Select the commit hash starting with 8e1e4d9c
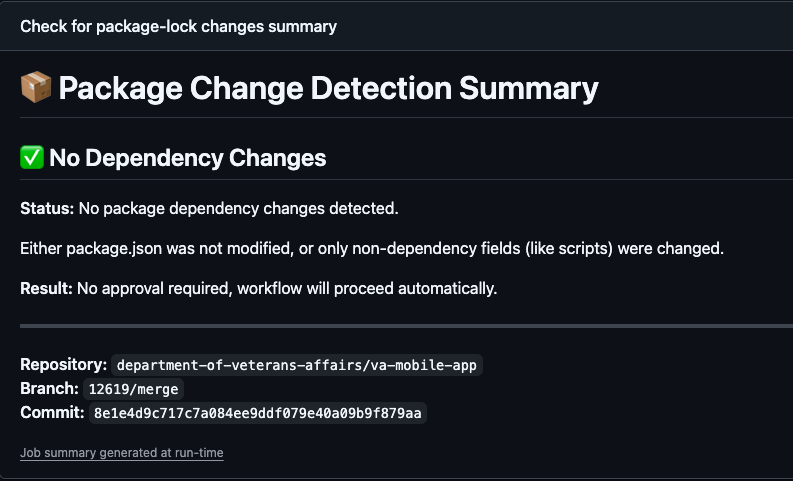This screenshot has width=793, height=481. pyautogui.click(x=257, y=413)
